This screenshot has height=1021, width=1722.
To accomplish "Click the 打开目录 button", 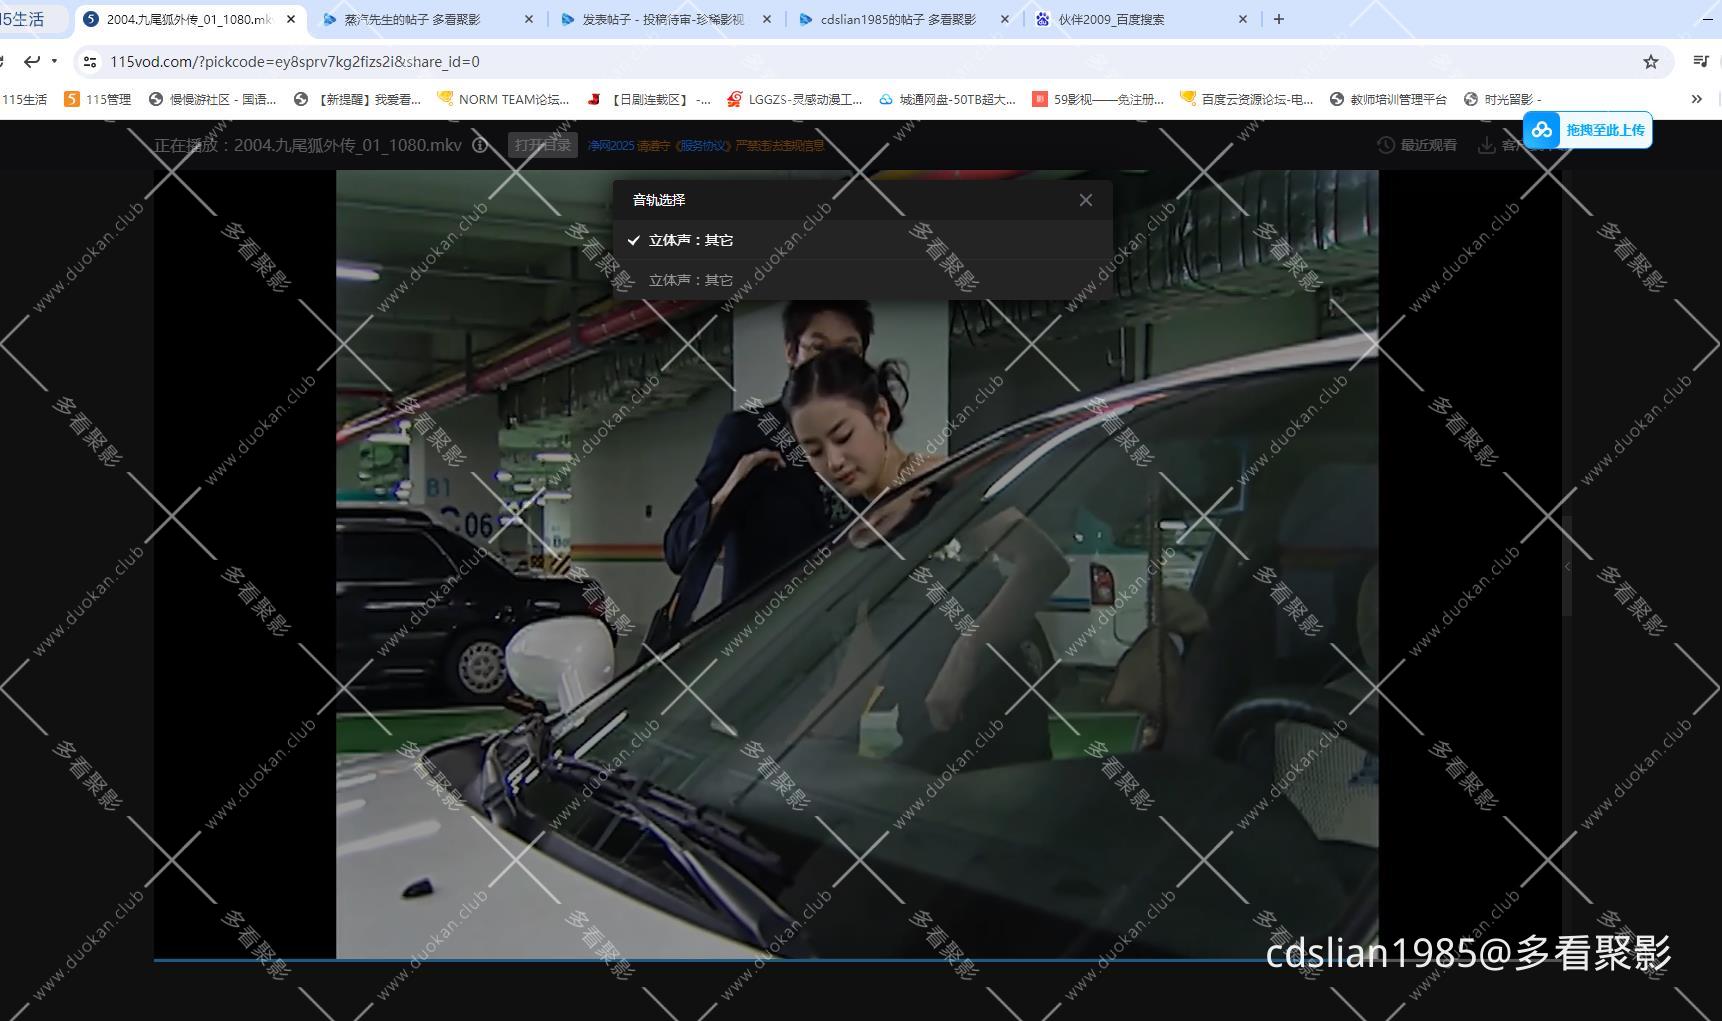I will 542,144.
